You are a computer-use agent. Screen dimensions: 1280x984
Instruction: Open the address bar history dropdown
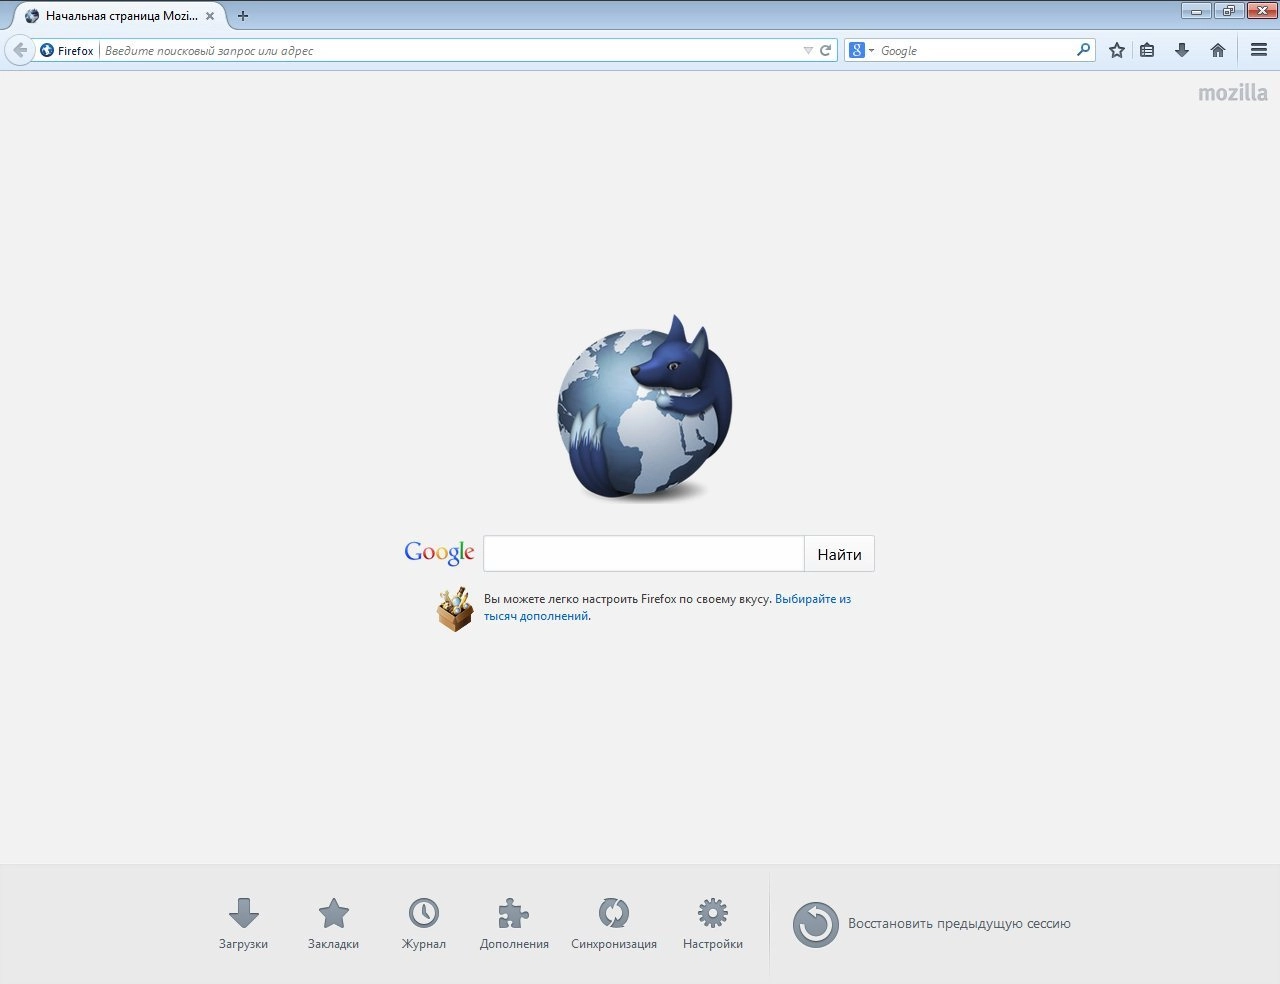click(x=808, y=50)
